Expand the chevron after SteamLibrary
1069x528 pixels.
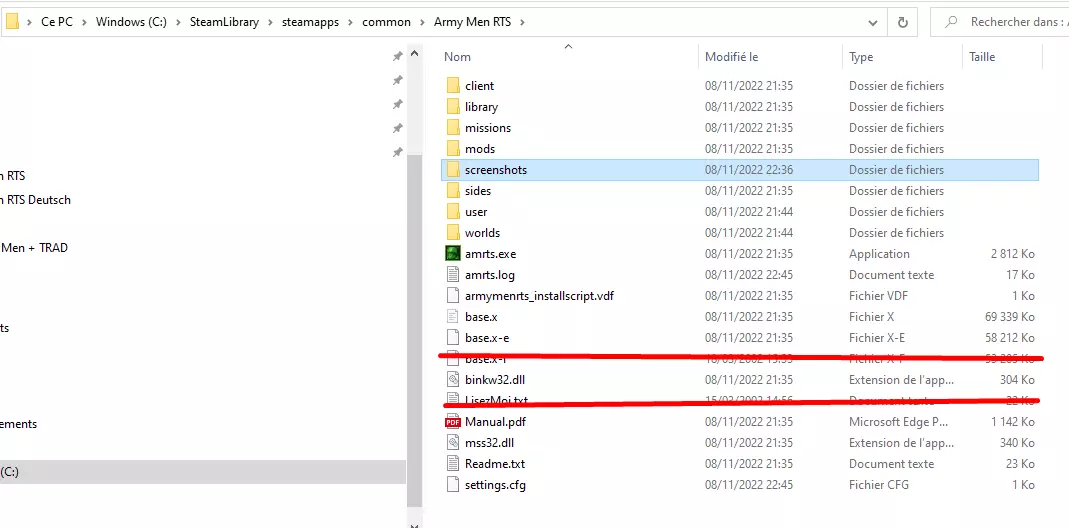(x=271, y=23)
